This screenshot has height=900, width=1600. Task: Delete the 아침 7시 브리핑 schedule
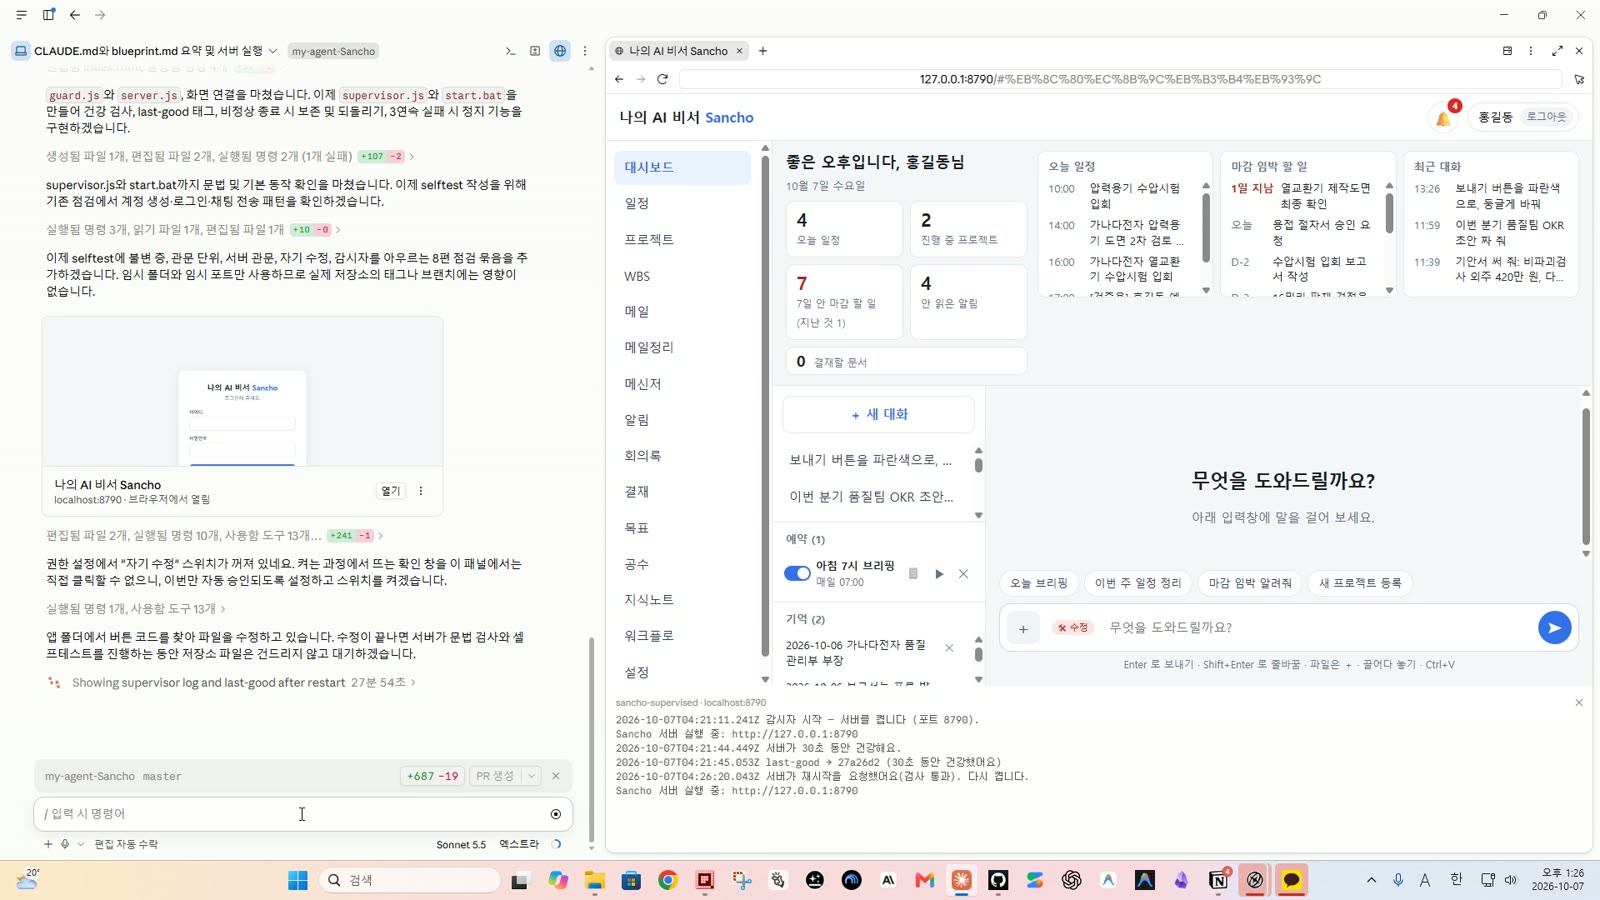click(x=963, y=574)
